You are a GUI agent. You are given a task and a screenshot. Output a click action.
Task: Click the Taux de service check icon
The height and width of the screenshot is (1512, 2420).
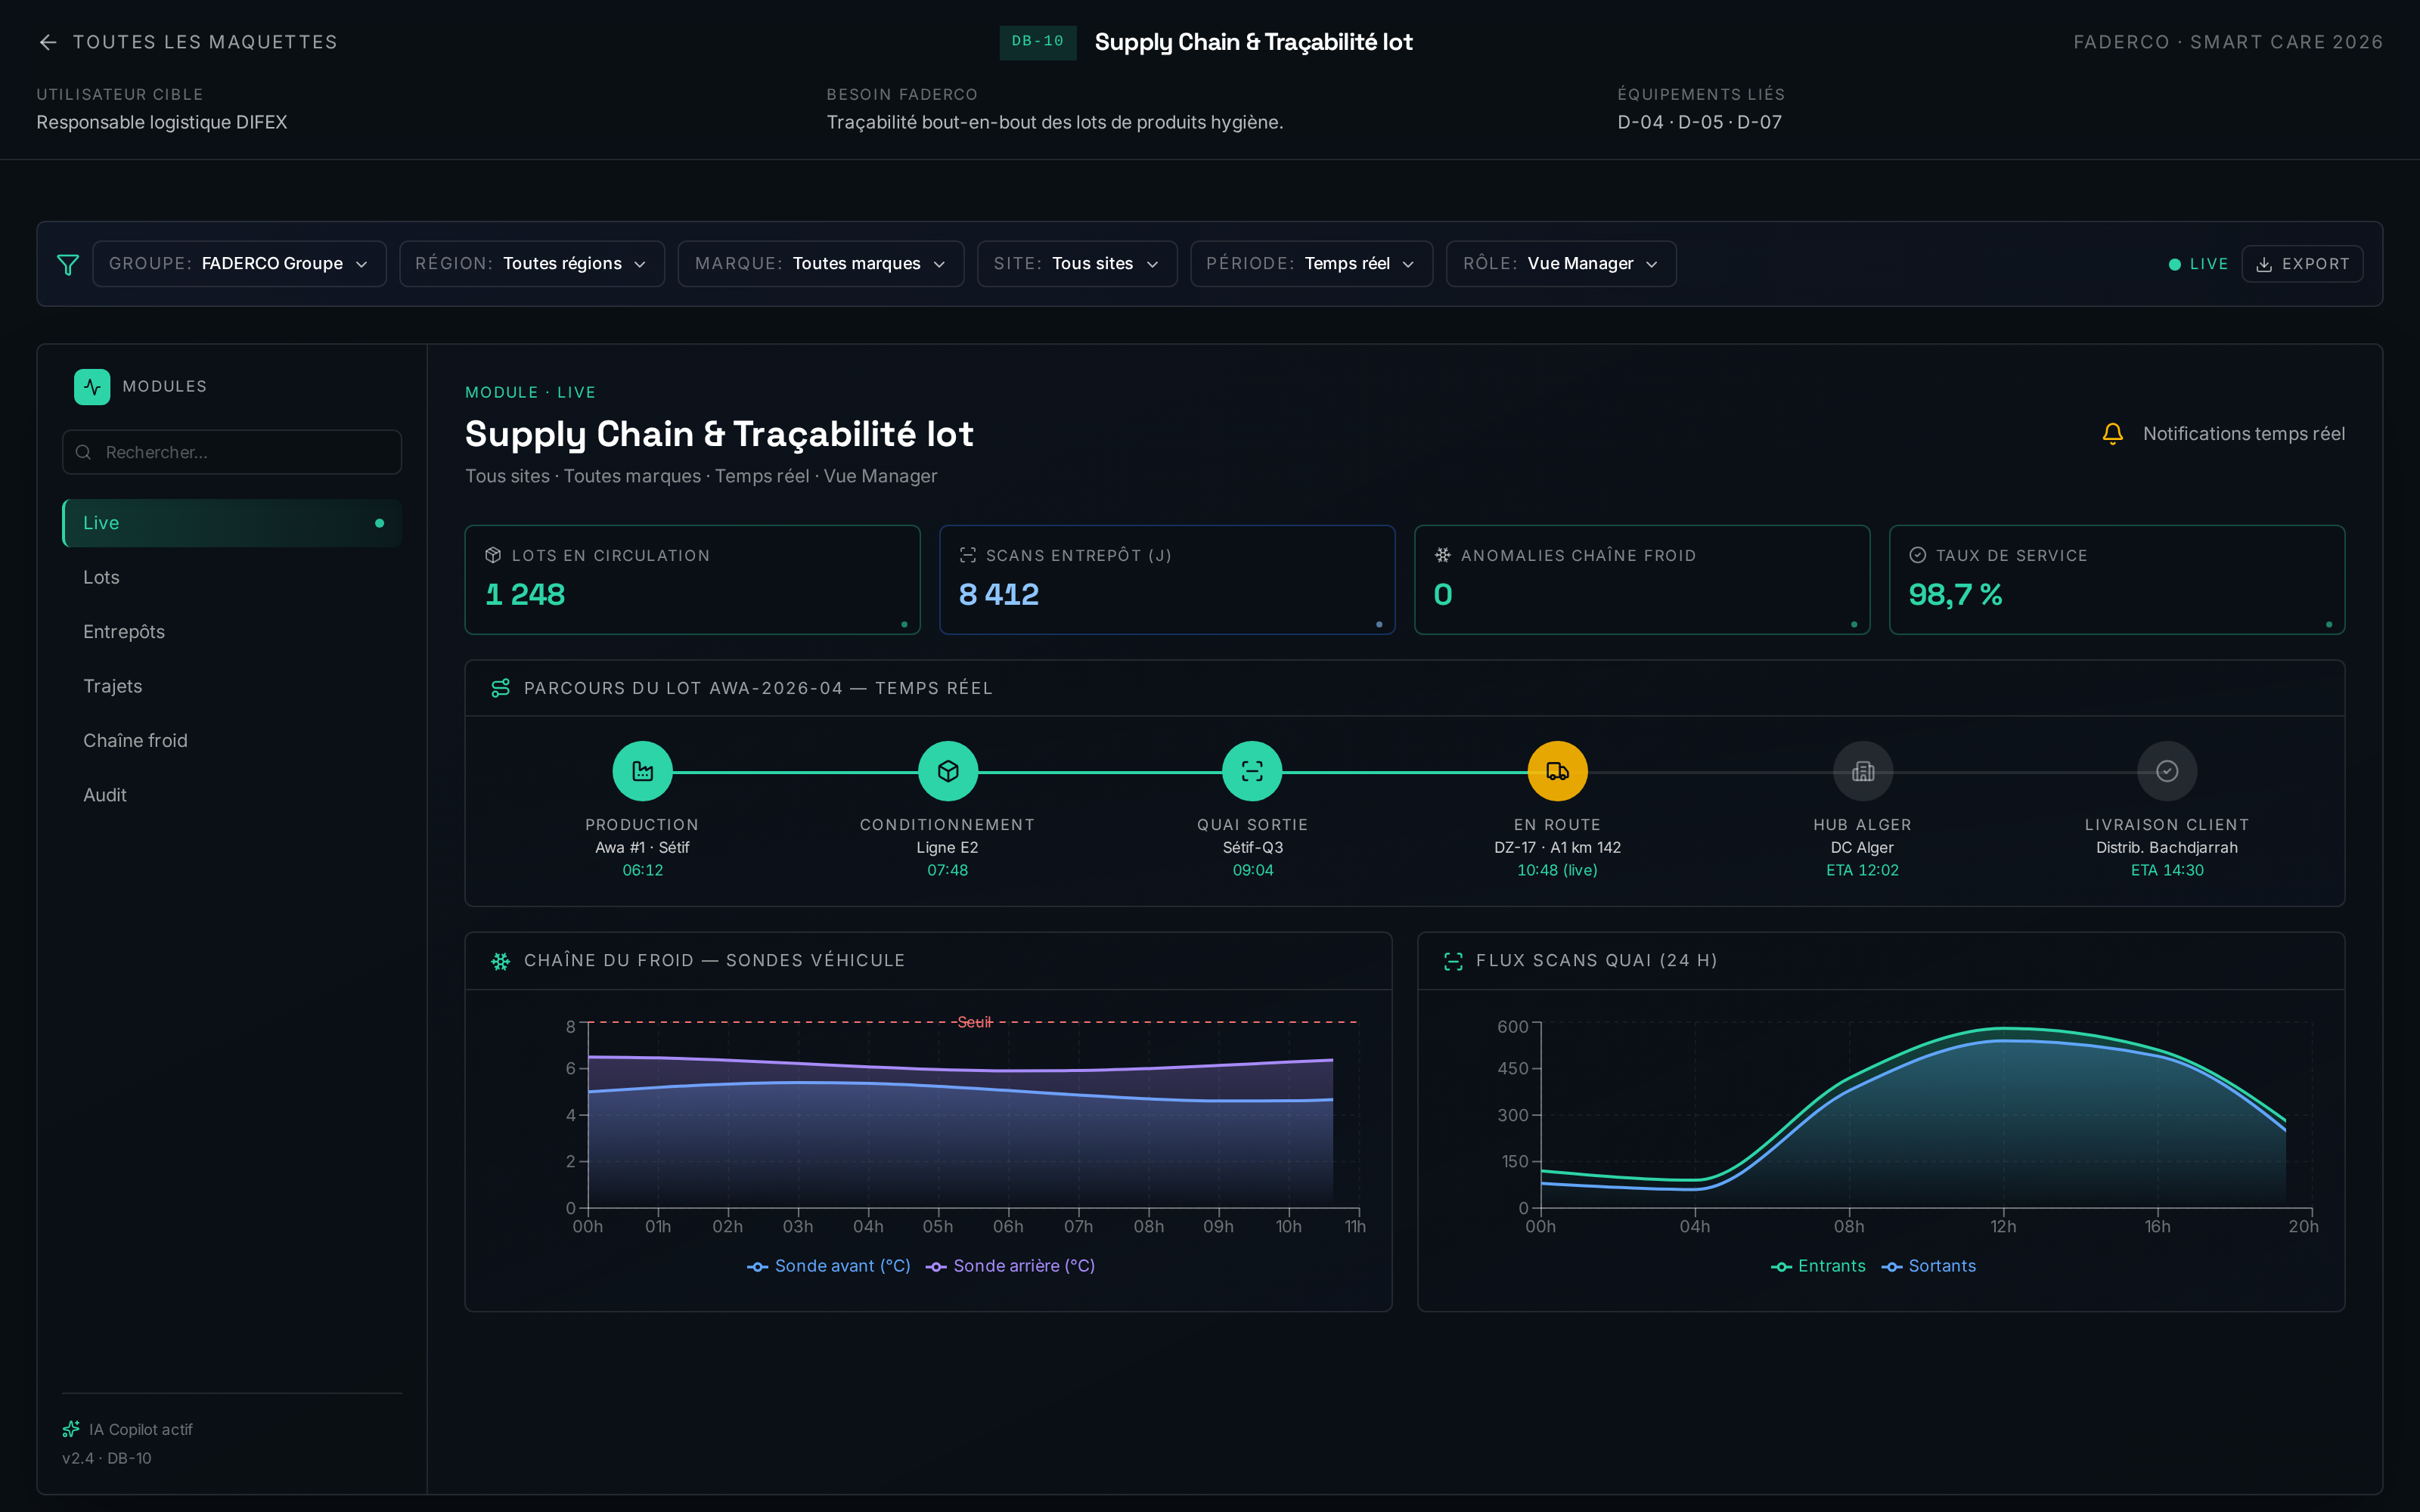[1917, 555]
